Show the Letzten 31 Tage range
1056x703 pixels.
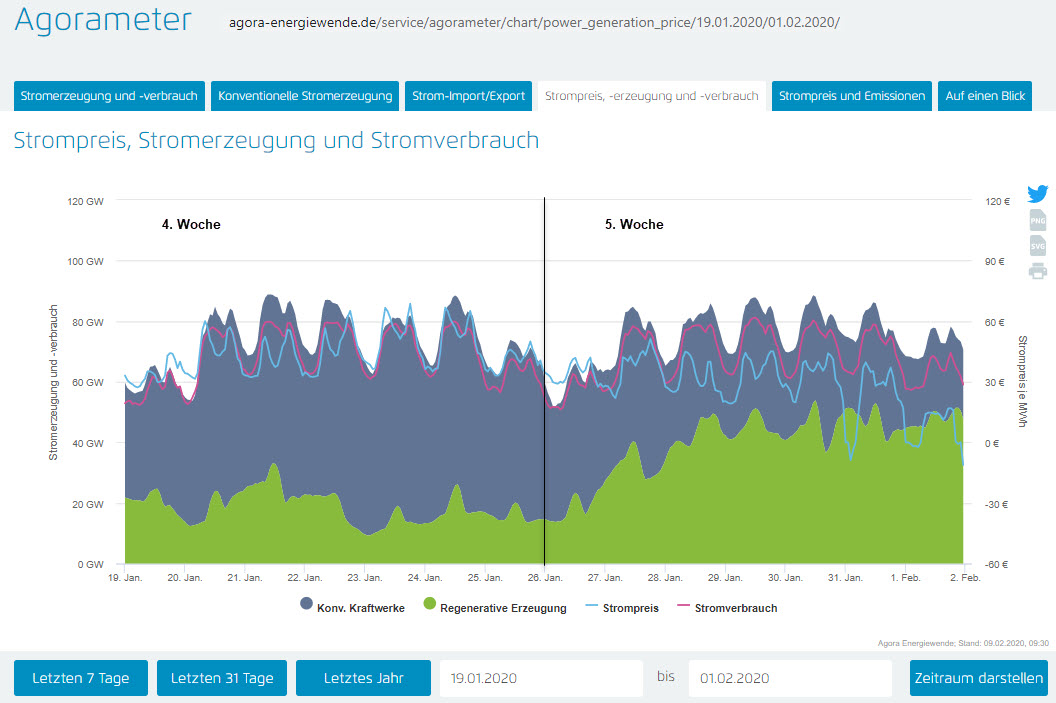pyautogui.click(x=222, y=678)
